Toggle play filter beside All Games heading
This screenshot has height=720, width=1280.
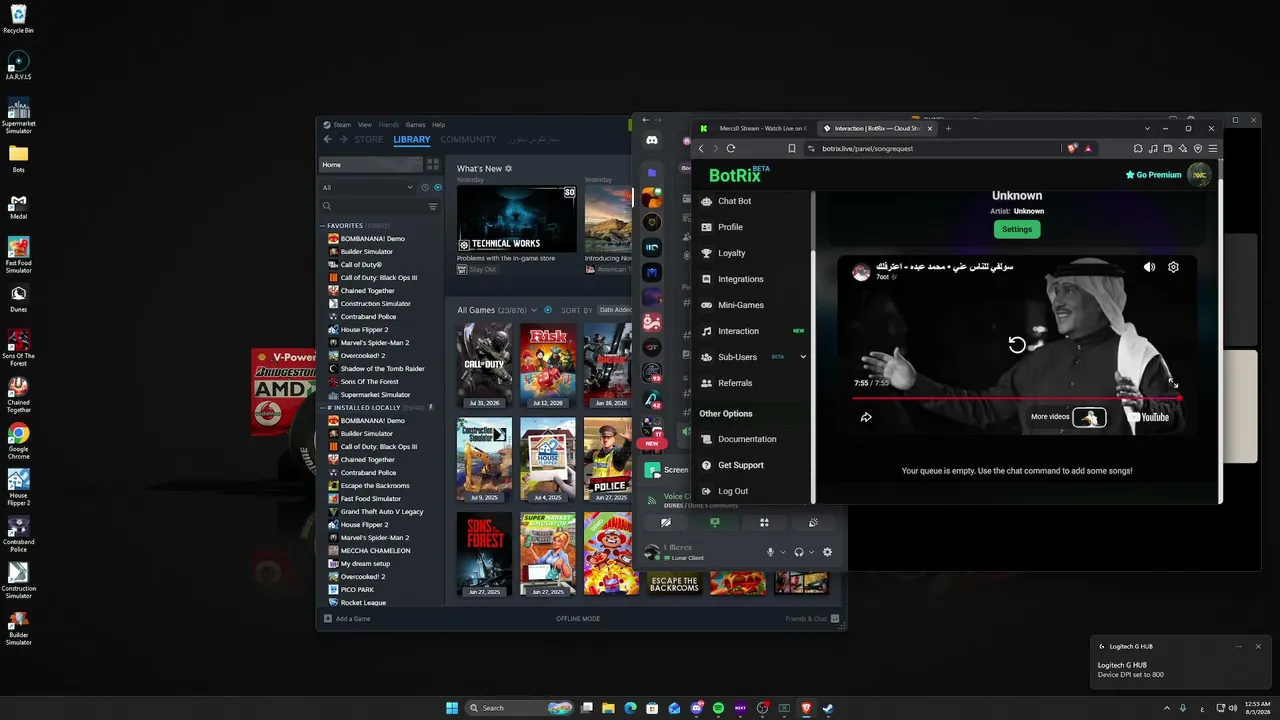pyautogui.click(x=548, y=310)
